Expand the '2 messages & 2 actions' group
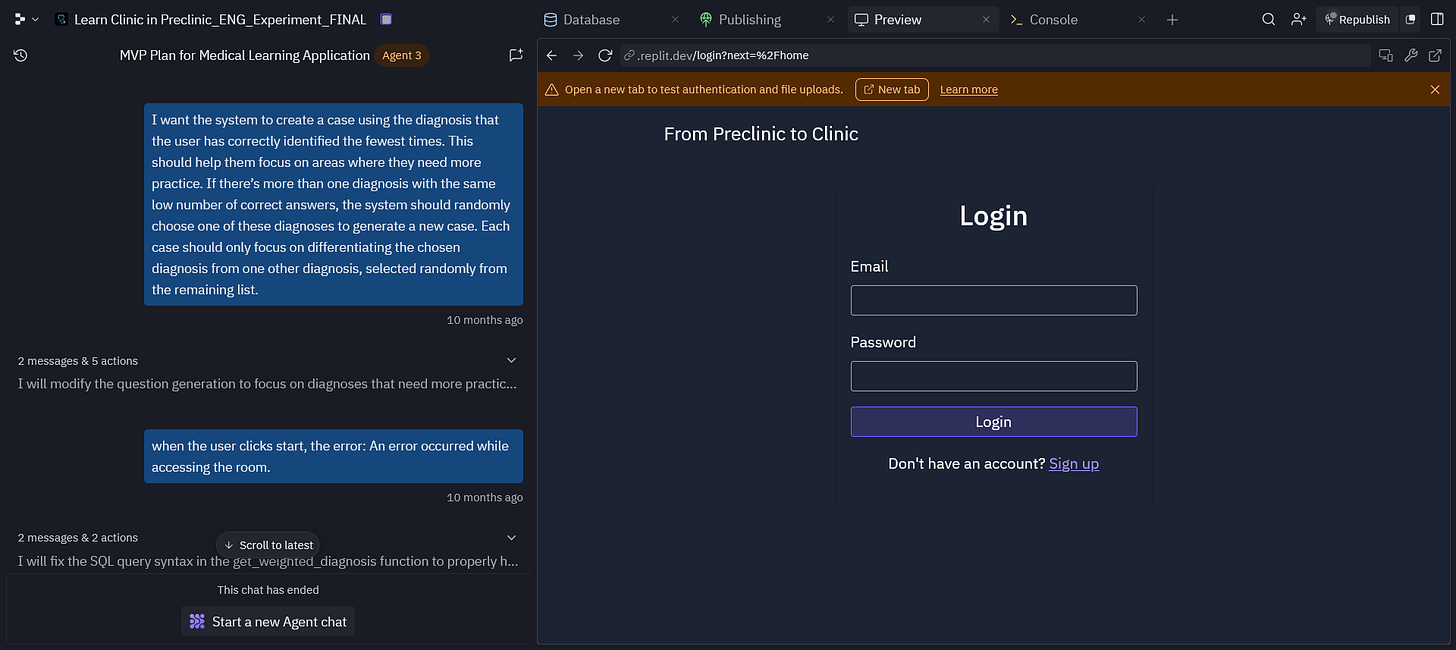Image resolution: width=1456 pixels, height=650 pixels. click(x=512, y=537)
